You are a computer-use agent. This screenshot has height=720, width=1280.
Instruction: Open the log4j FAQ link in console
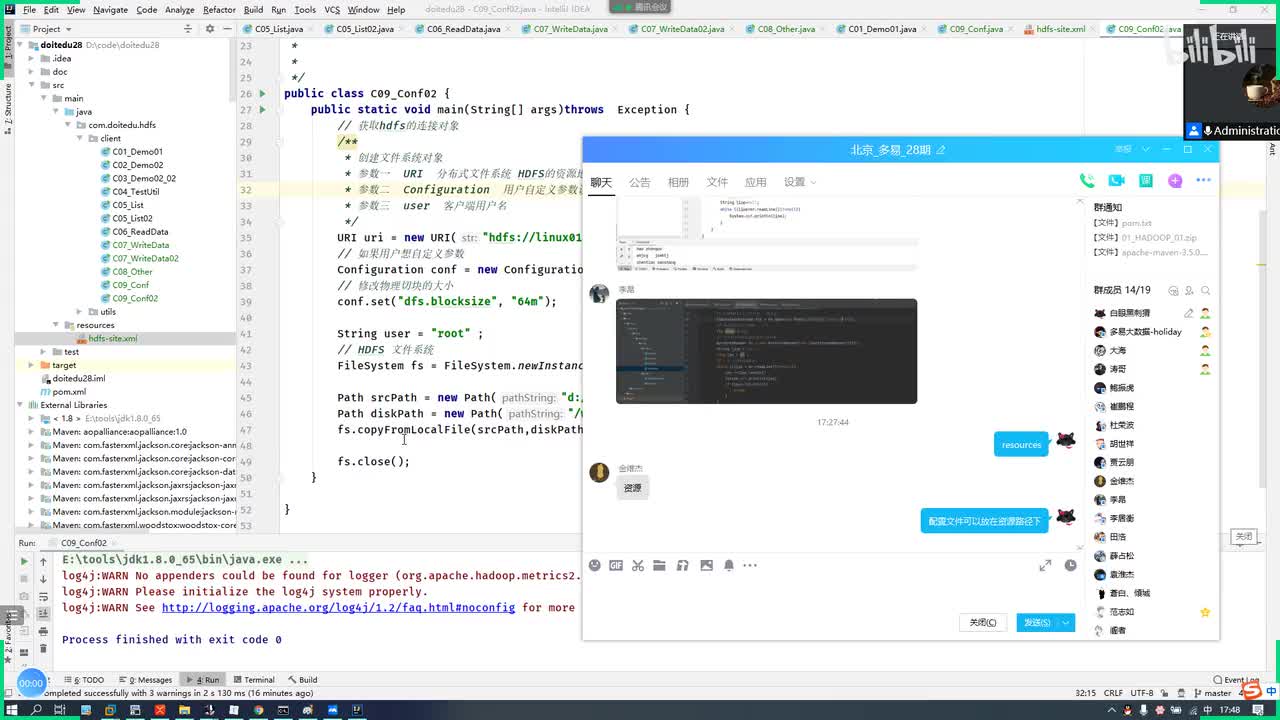[x=338, y=608]
